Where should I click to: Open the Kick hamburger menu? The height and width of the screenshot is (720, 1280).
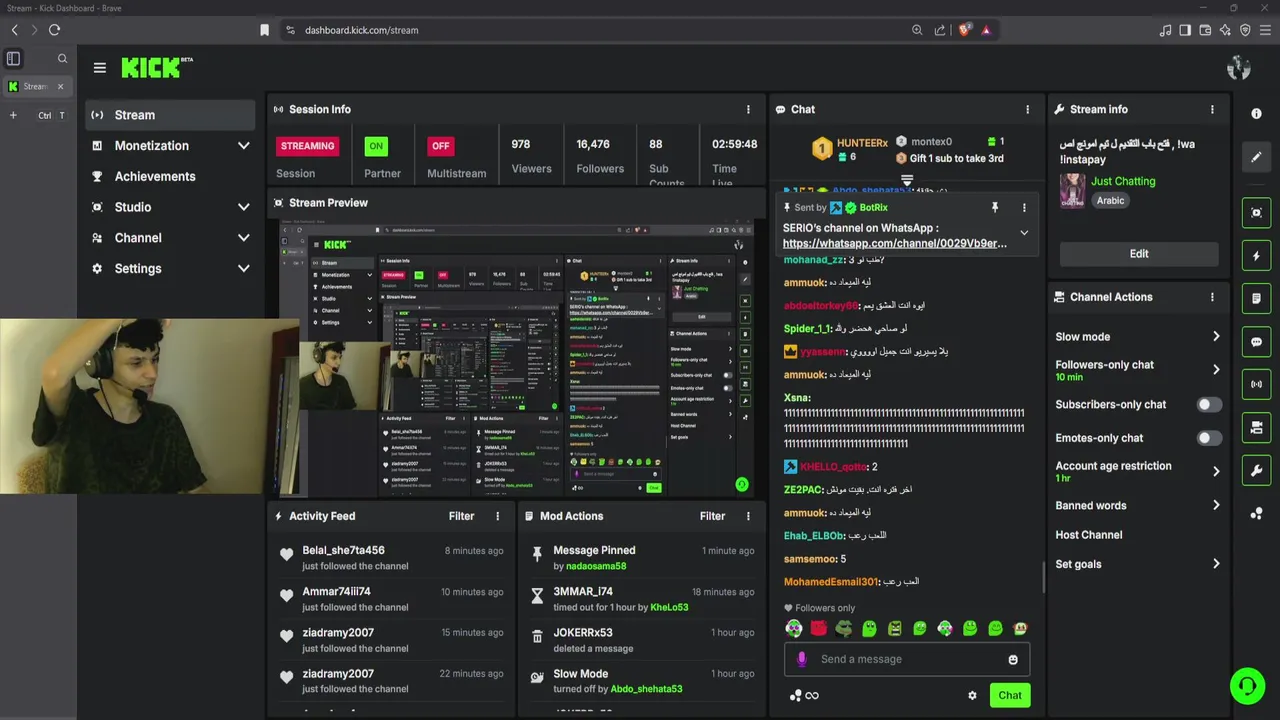pyautogui.click(x=99, y=68)
